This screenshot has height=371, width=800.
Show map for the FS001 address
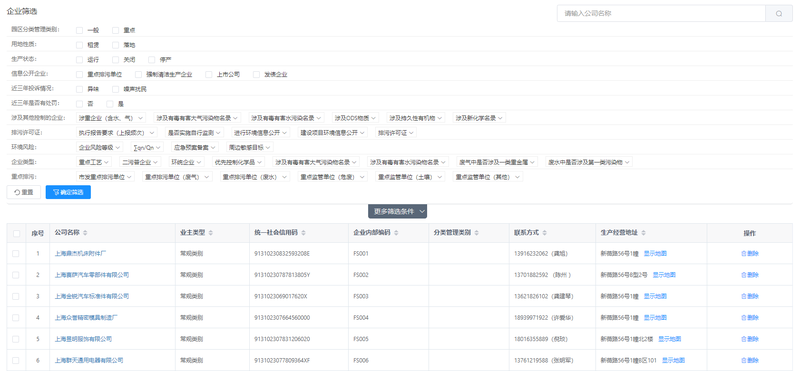[655, 253]
